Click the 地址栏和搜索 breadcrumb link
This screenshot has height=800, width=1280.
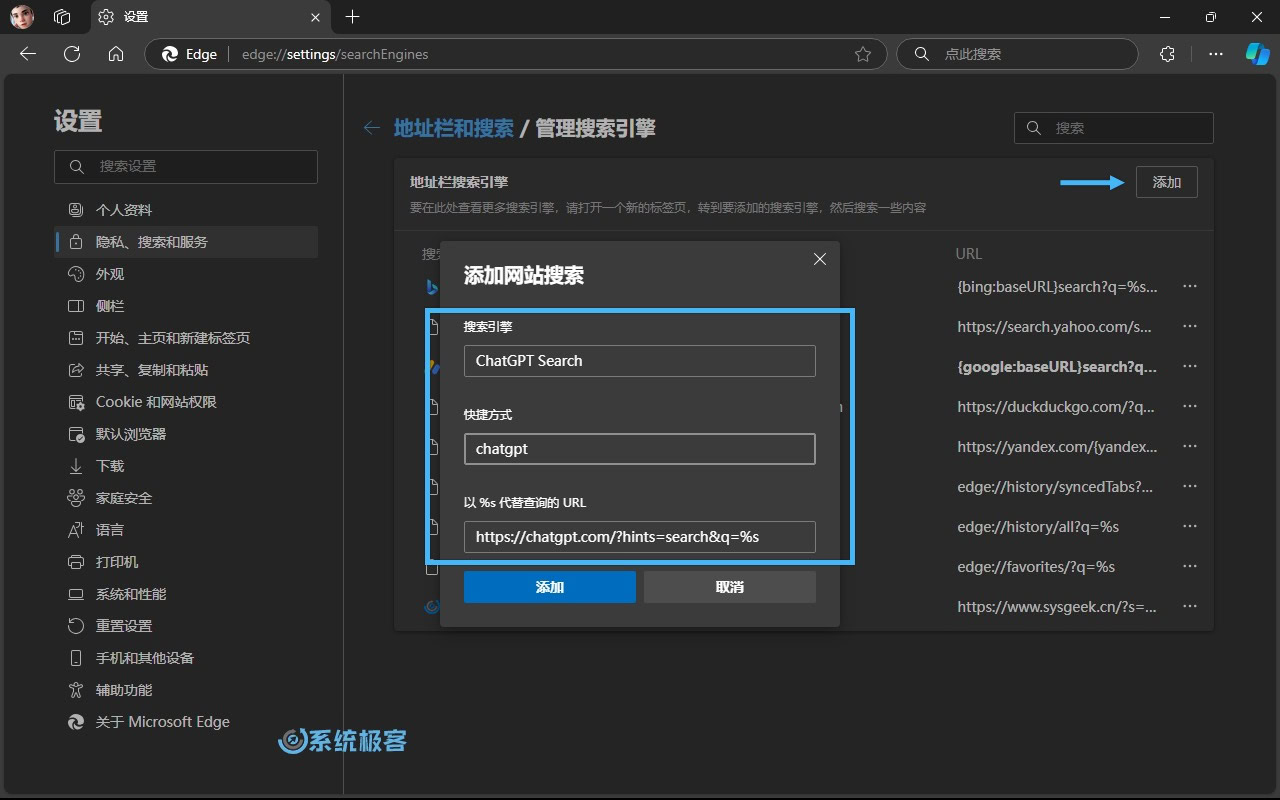[454, 128]
